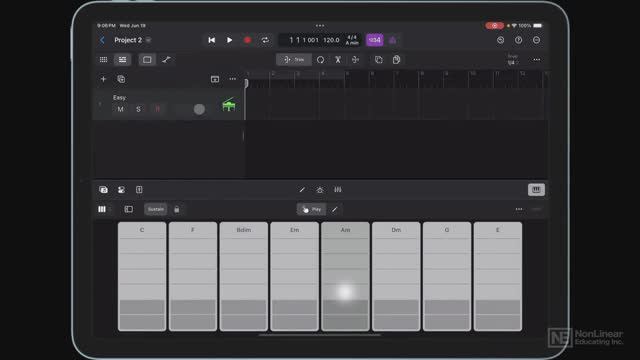Play the G chord strip
The image size is (640, 360).
coord(447,276)
